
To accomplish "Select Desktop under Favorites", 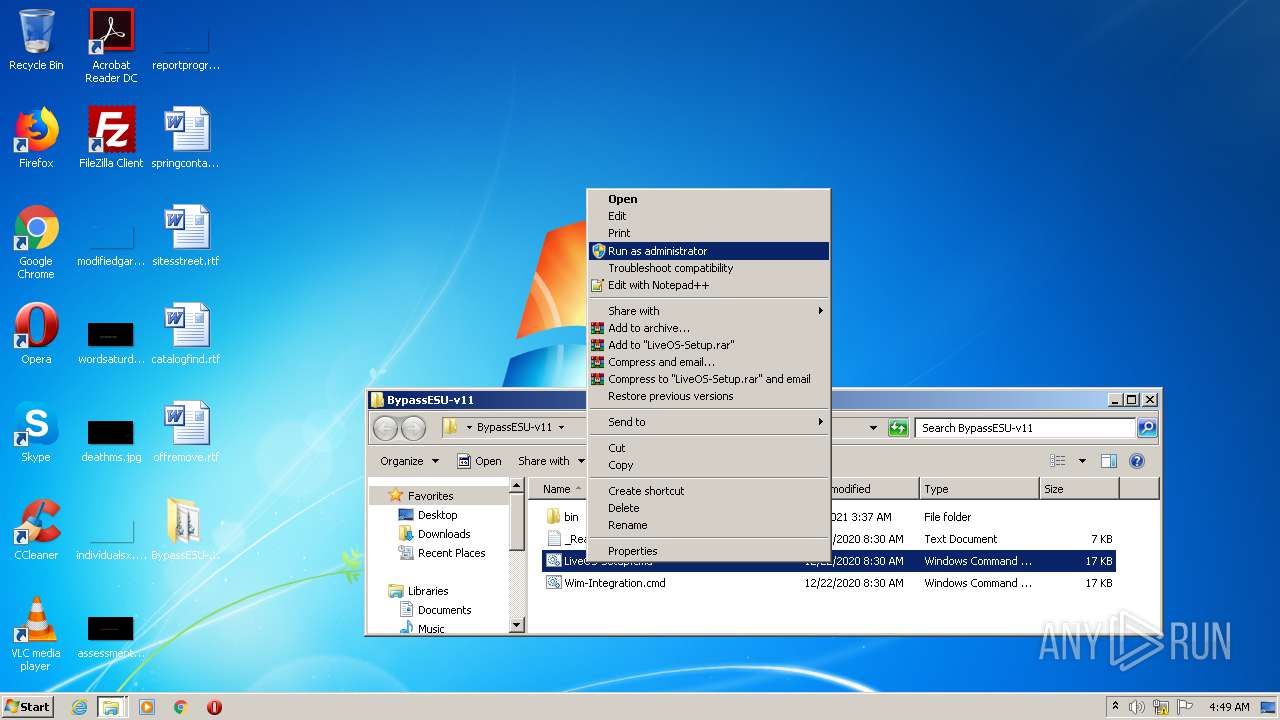I will (x=438, y=515).
